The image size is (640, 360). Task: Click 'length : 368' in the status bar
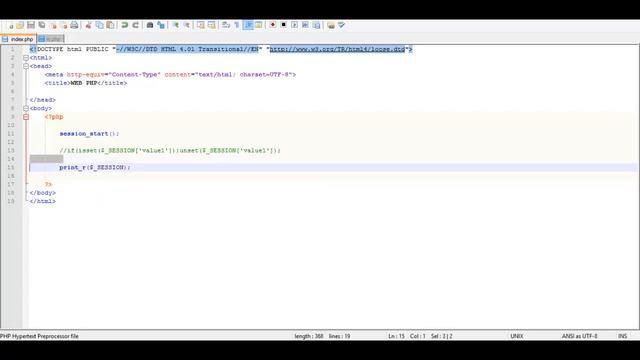click(309, 336)
